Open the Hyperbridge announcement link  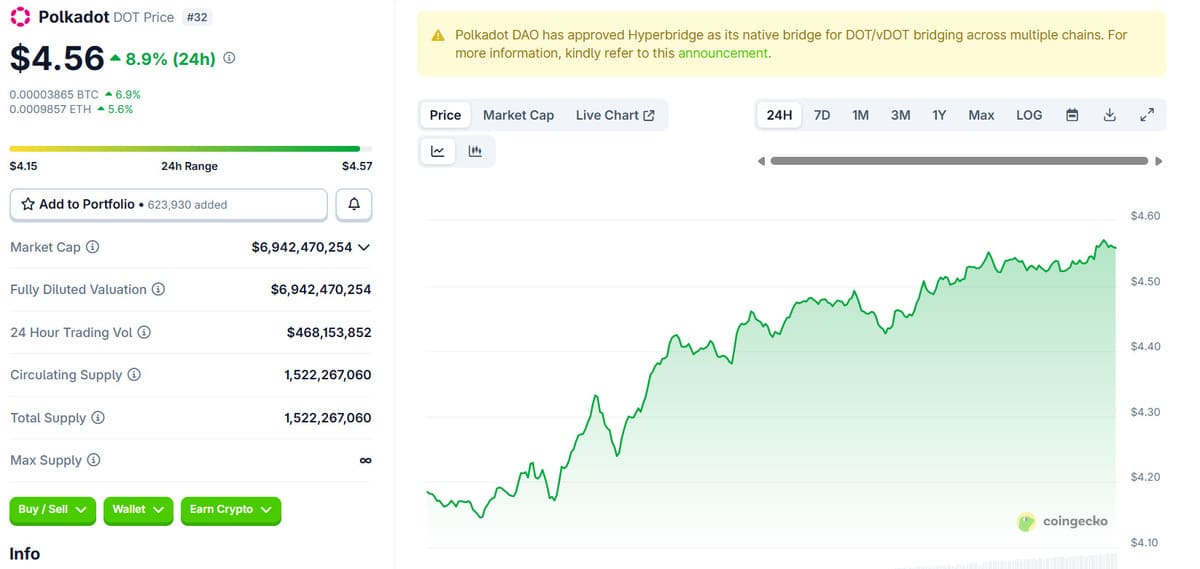[723, 53]
